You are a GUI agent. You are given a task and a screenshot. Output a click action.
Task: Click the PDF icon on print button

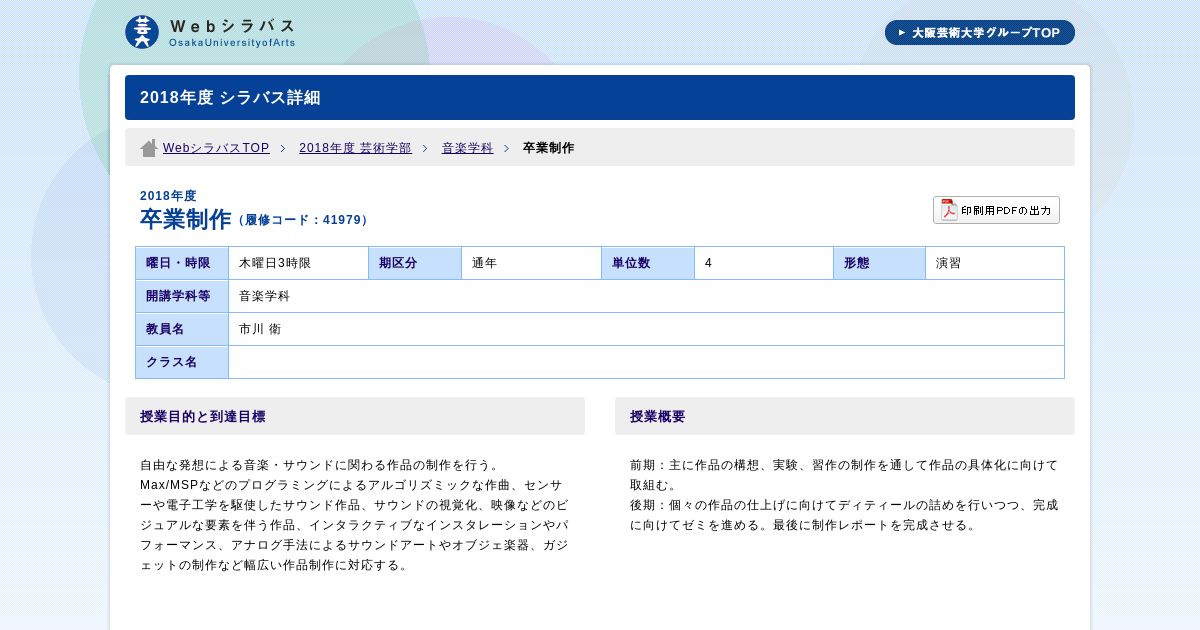pyautogui.click(x=949, y=210)
